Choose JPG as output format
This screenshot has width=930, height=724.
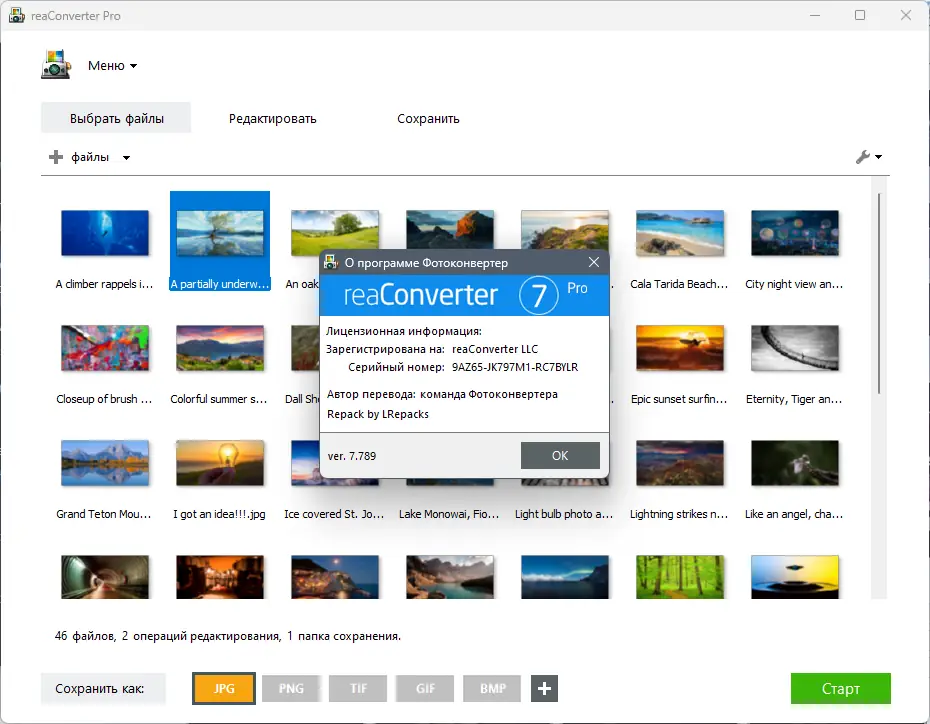pos(224,688)
